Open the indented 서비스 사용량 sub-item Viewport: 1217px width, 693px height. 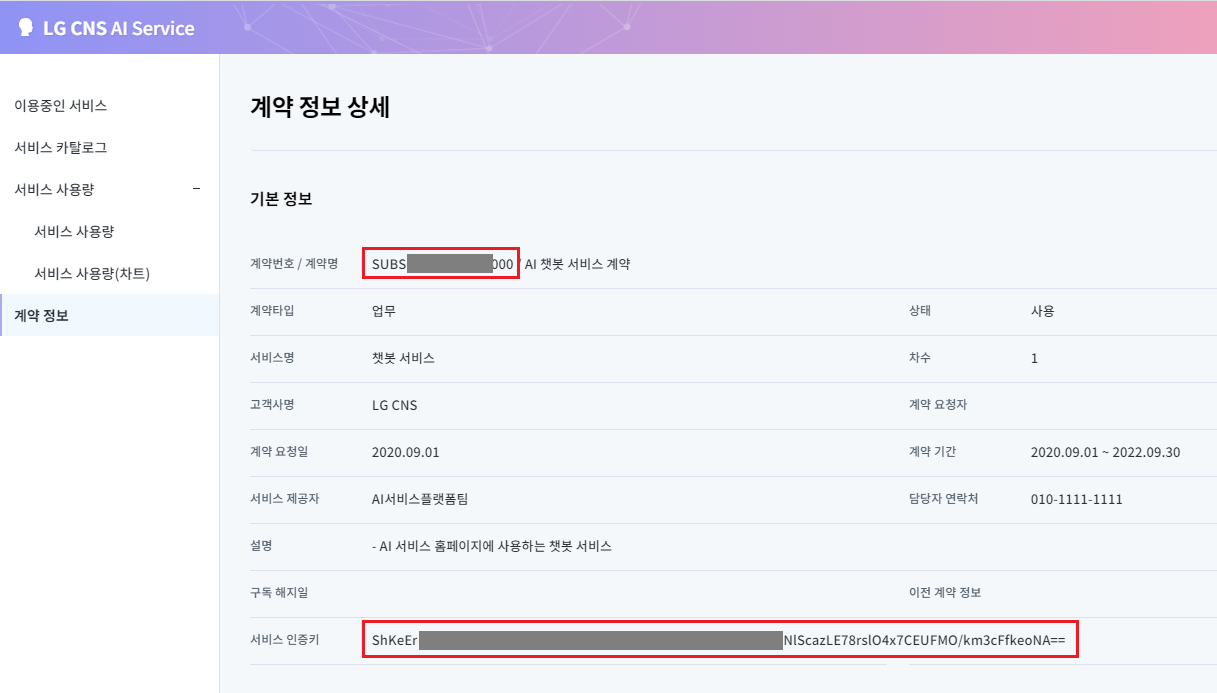click(74, 231)
